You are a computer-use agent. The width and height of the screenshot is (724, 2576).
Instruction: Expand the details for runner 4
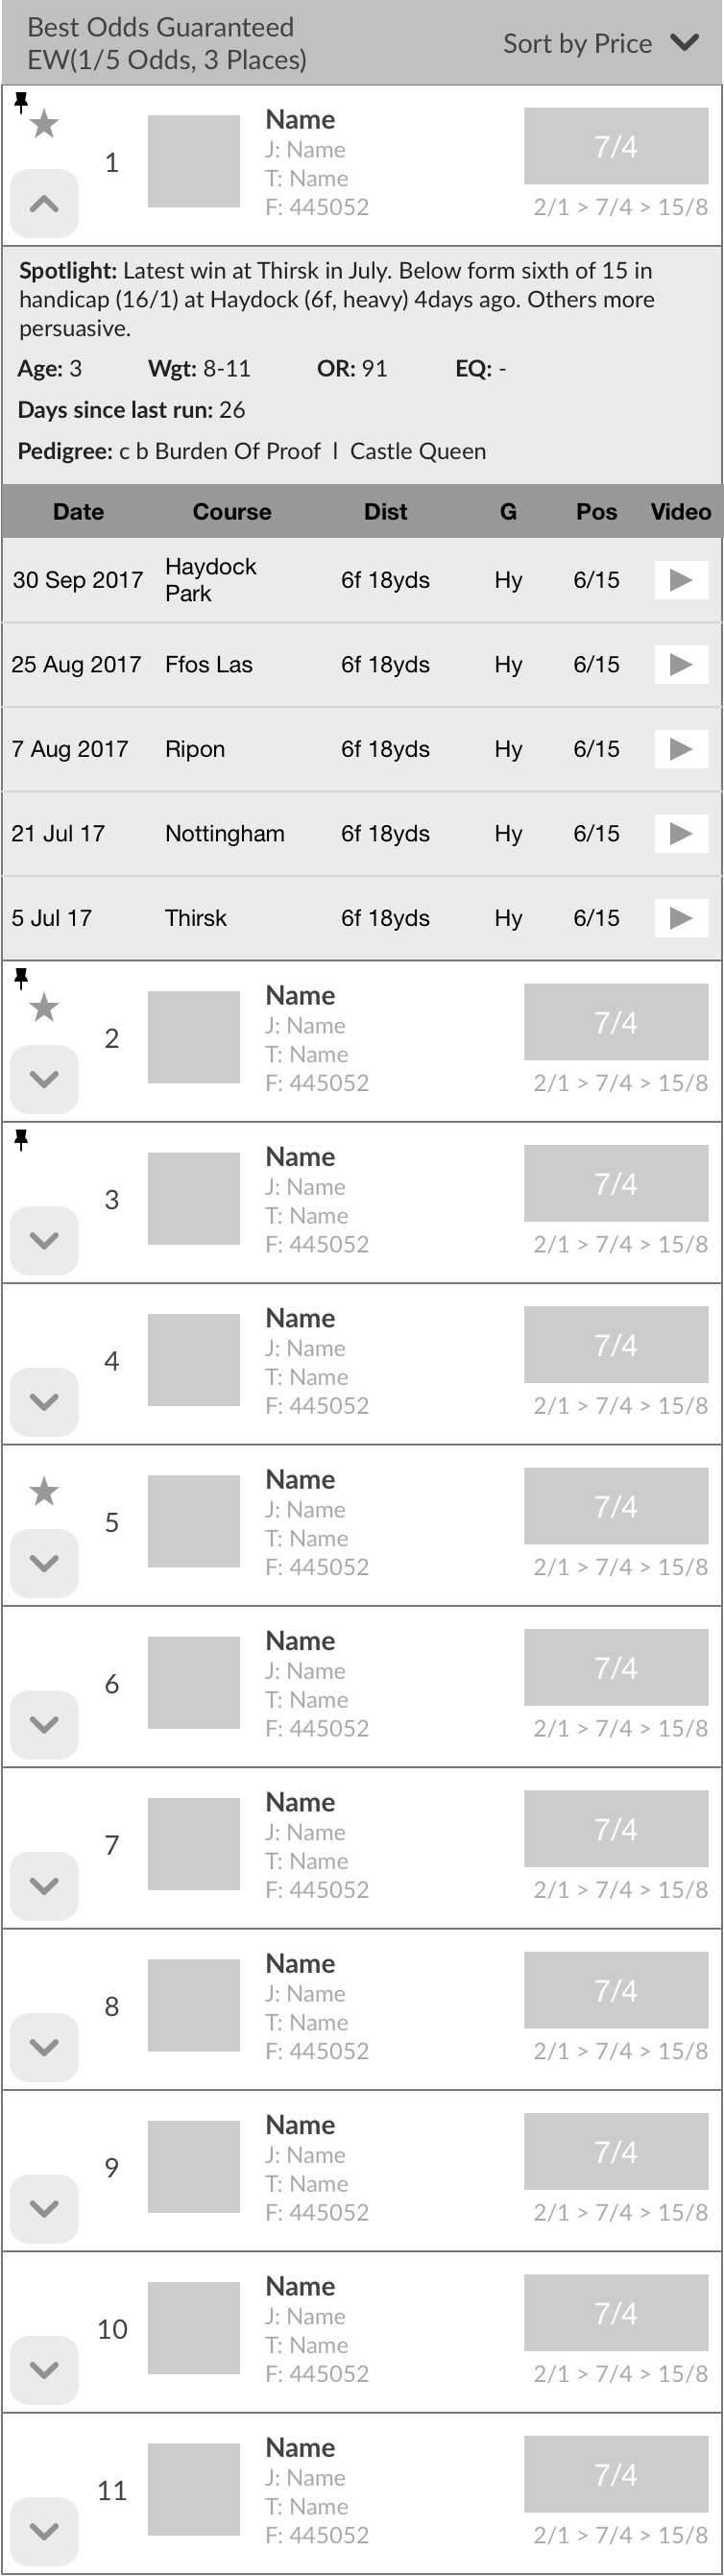(44, 1402)
